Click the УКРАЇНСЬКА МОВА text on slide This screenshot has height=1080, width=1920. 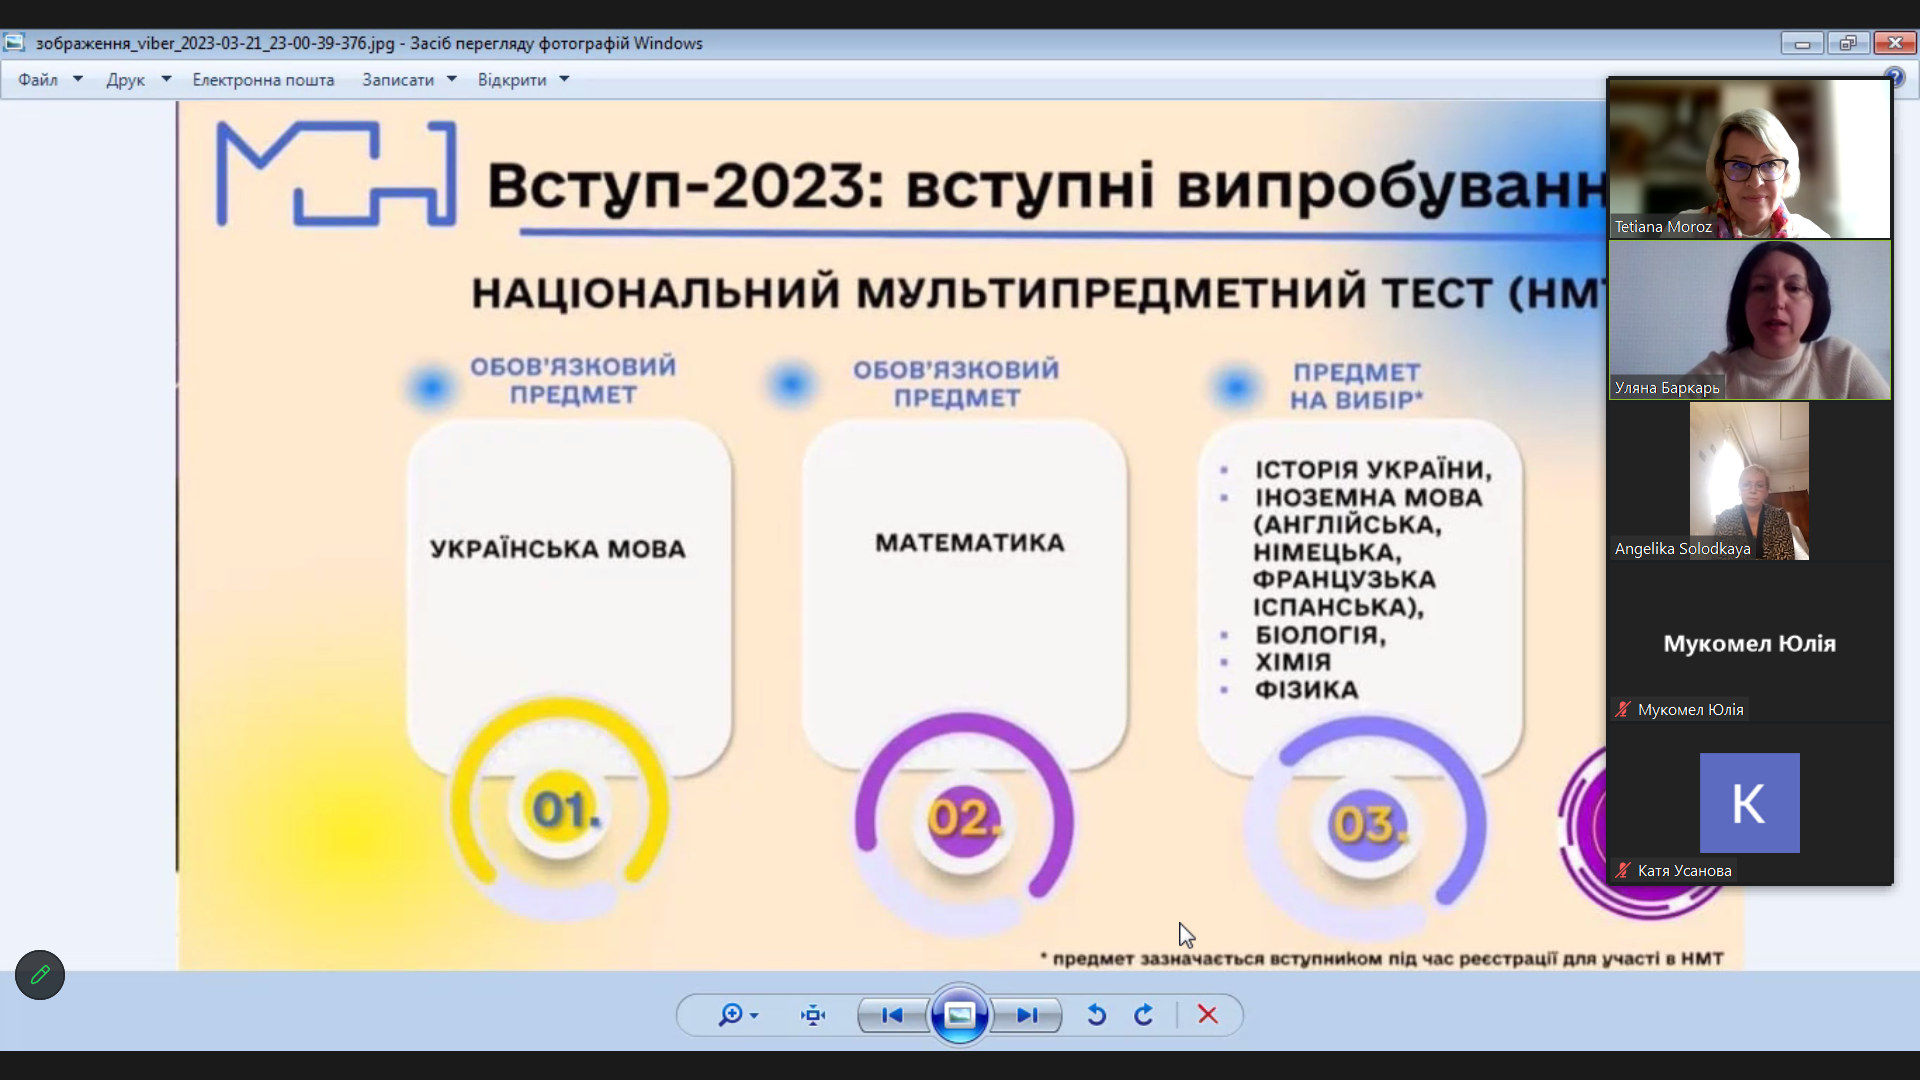pyautogui.click(x=558, y=549)
